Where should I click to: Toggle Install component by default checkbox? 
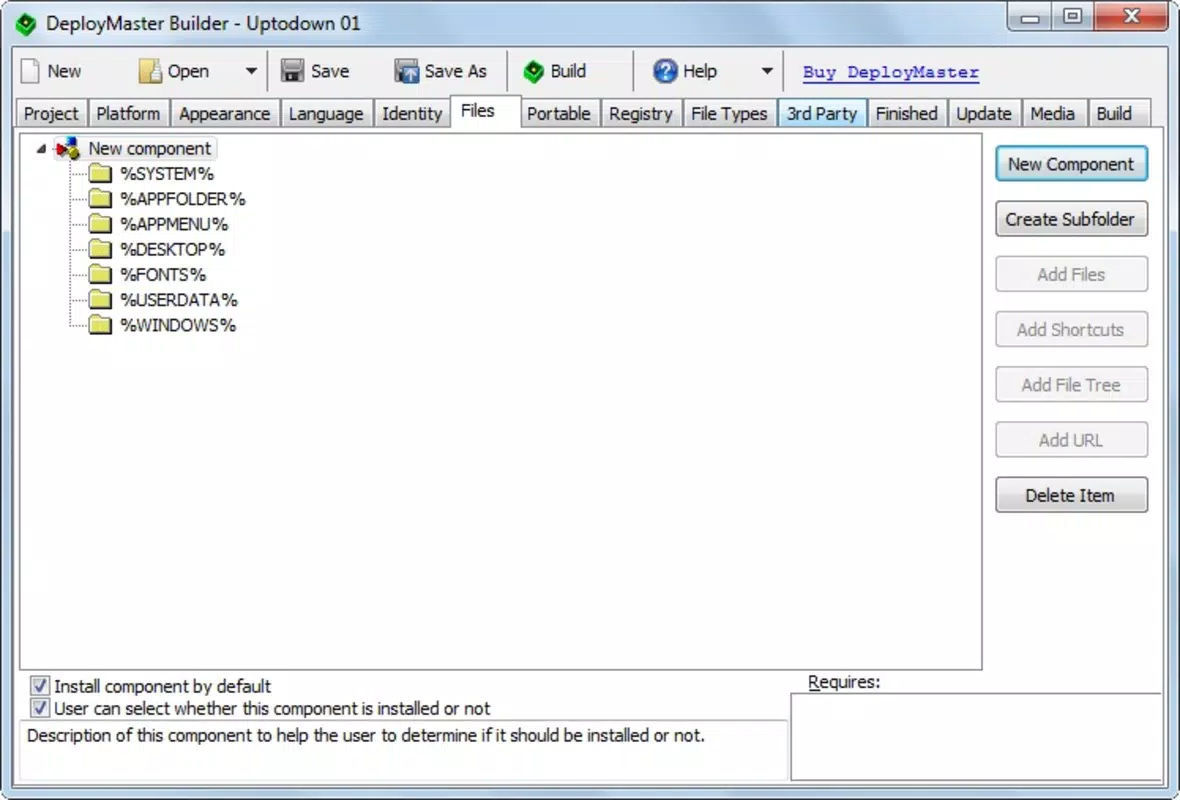pyautogui.click(x=40, y=686)
